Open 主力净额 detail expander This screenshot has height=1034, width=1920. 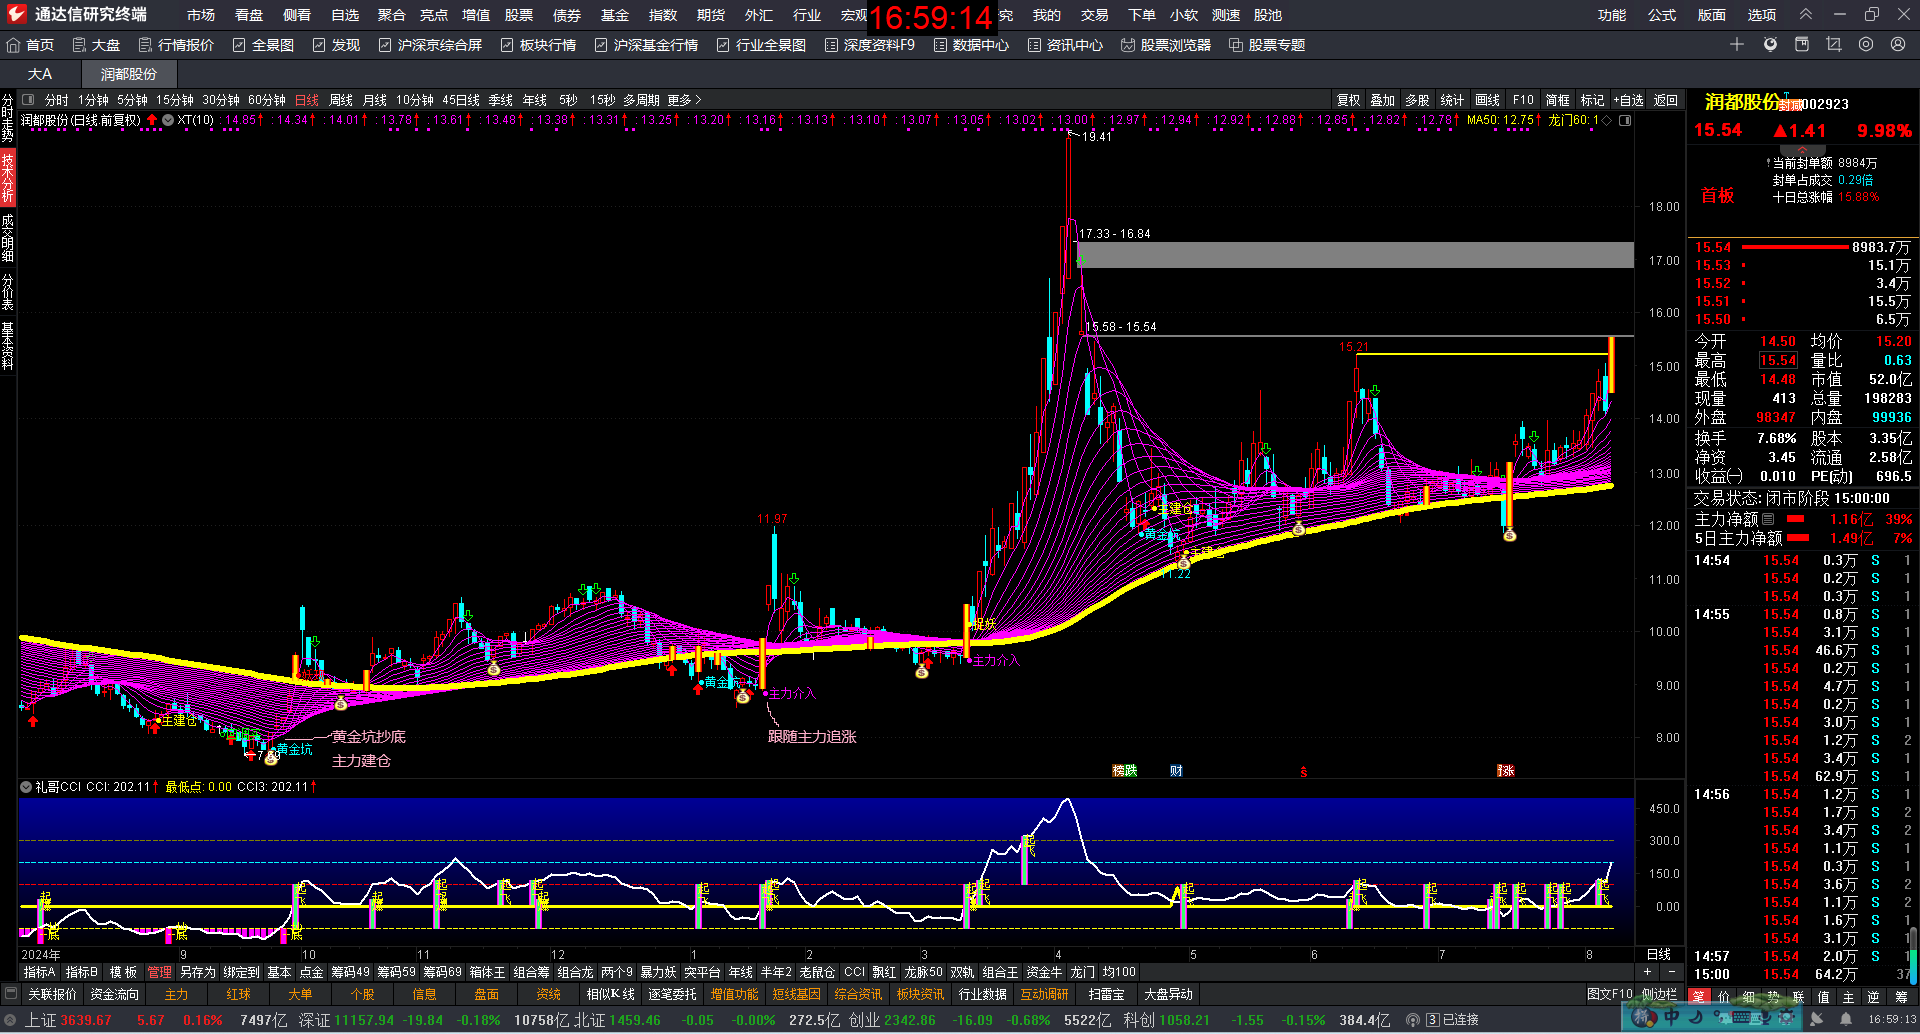[x=1768, y=519]
